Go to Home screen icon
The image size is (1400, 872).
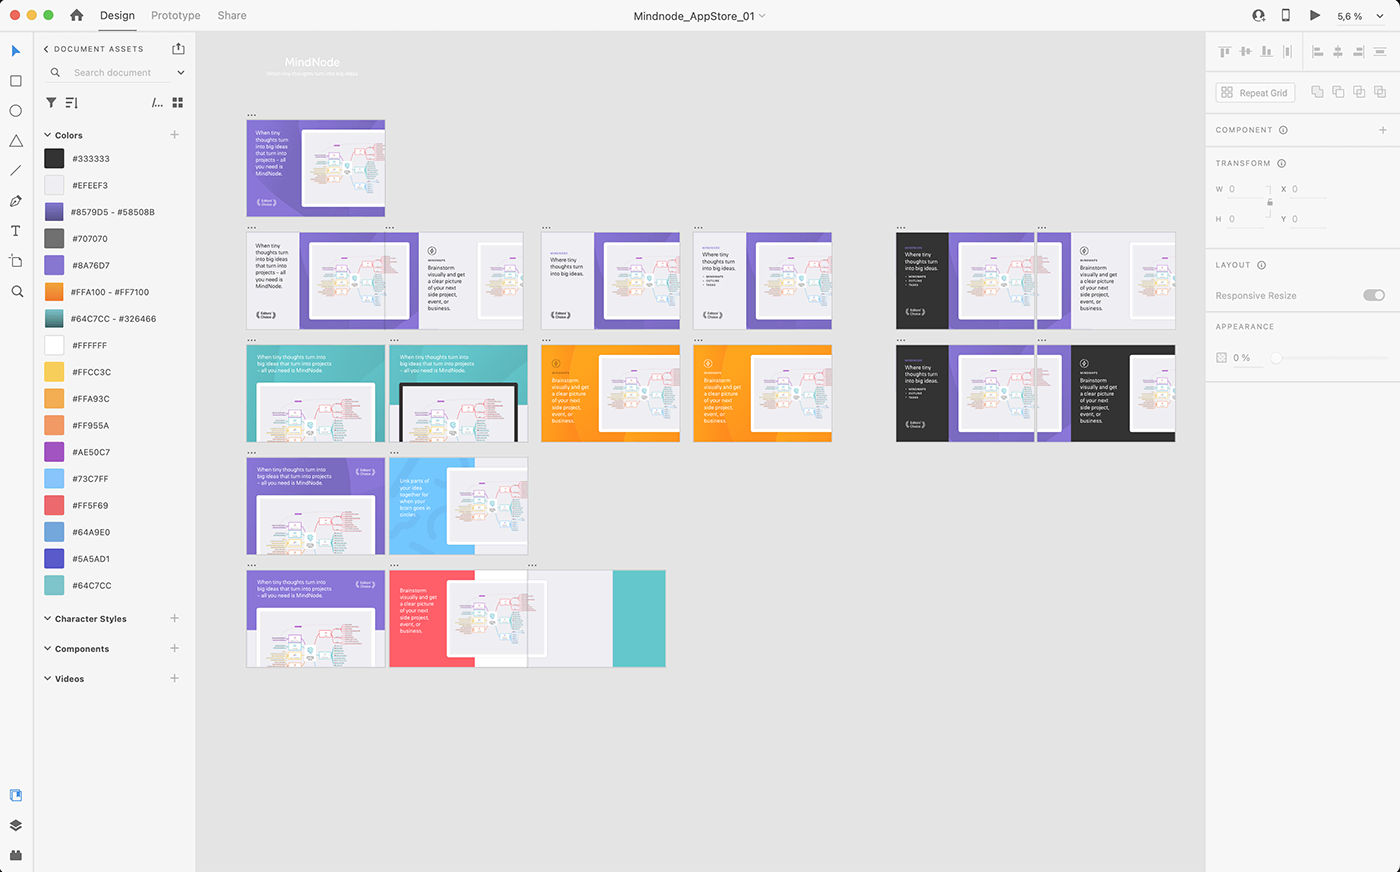pyautogui.click(x=77, y=15)
